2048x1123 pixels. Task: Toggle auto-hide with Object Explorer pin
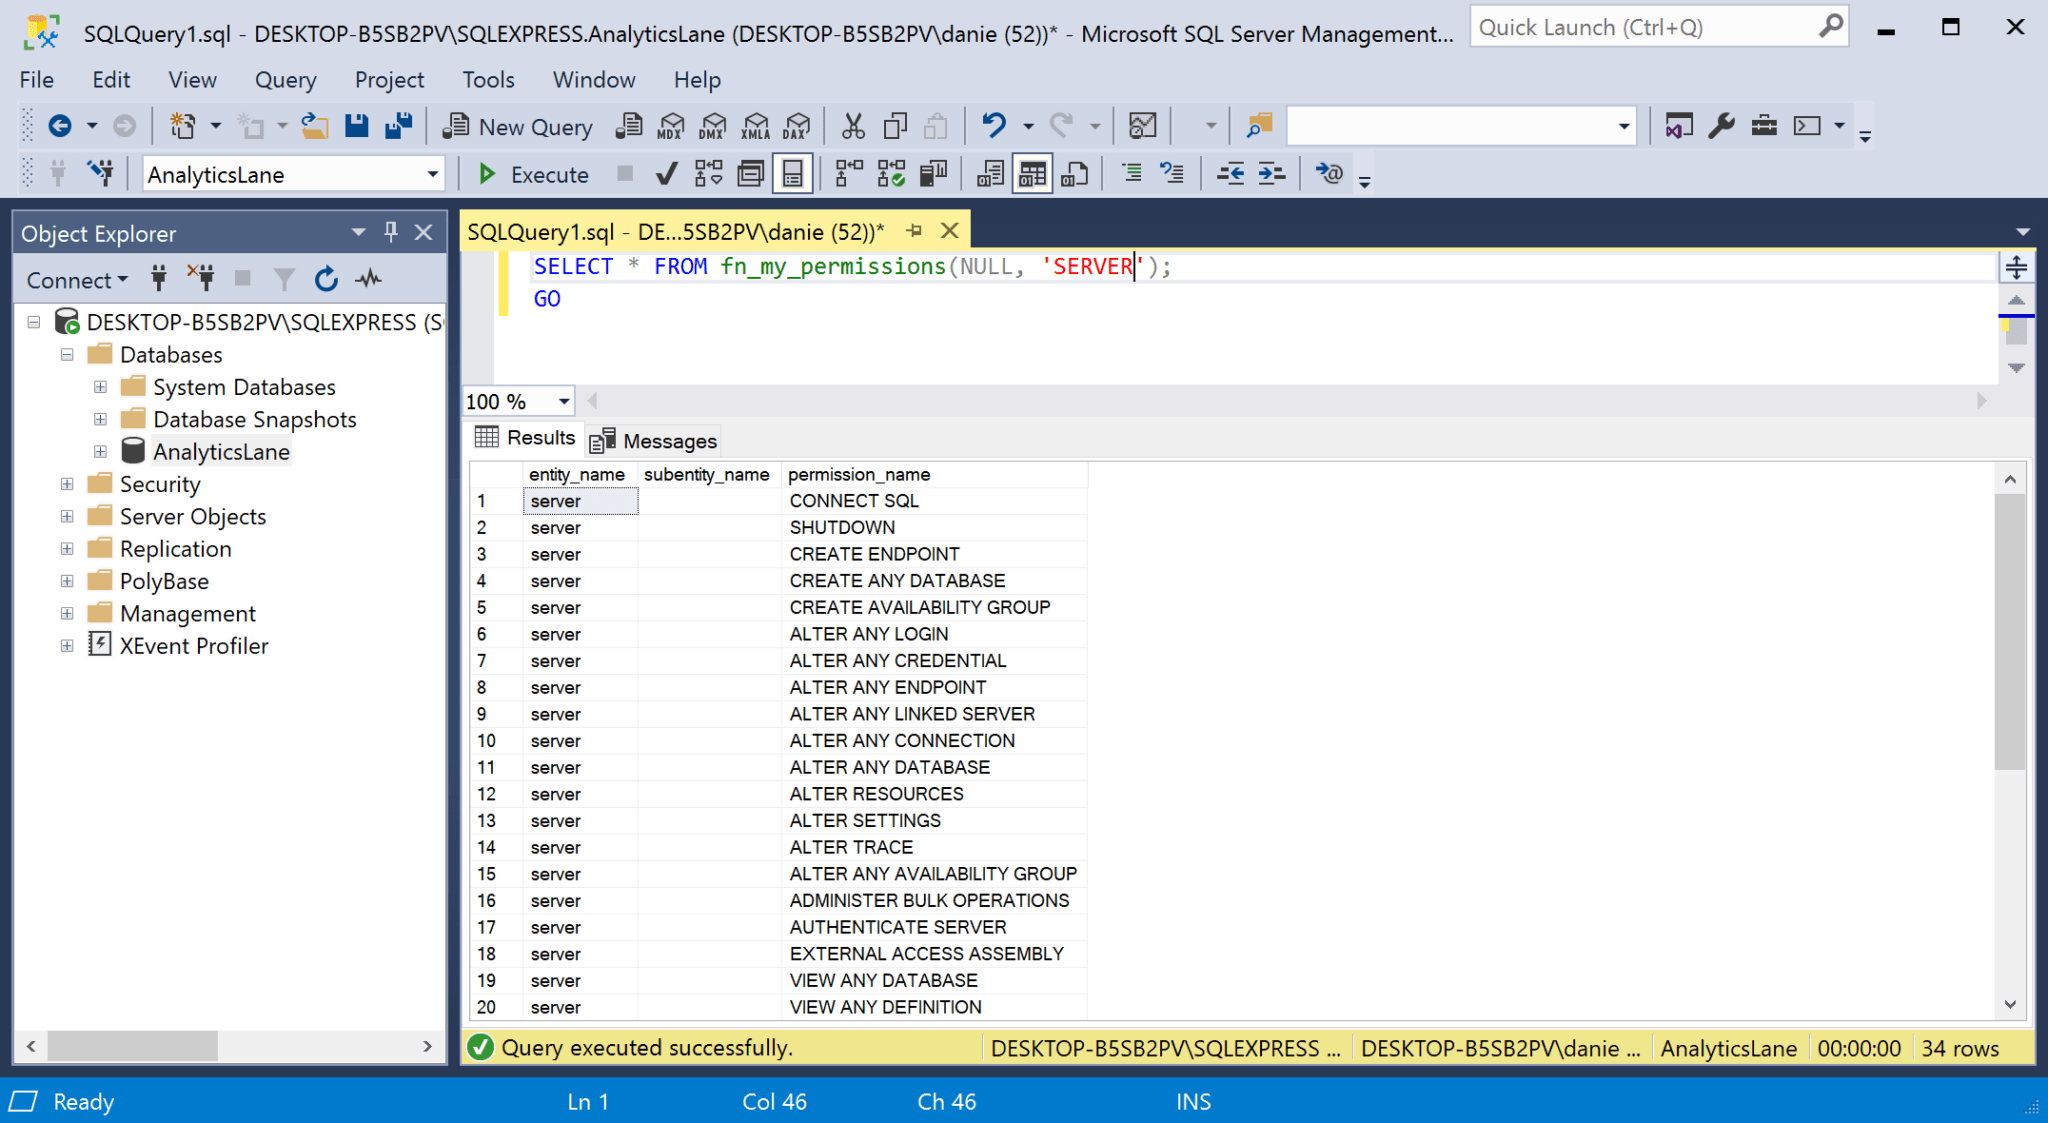390,232
